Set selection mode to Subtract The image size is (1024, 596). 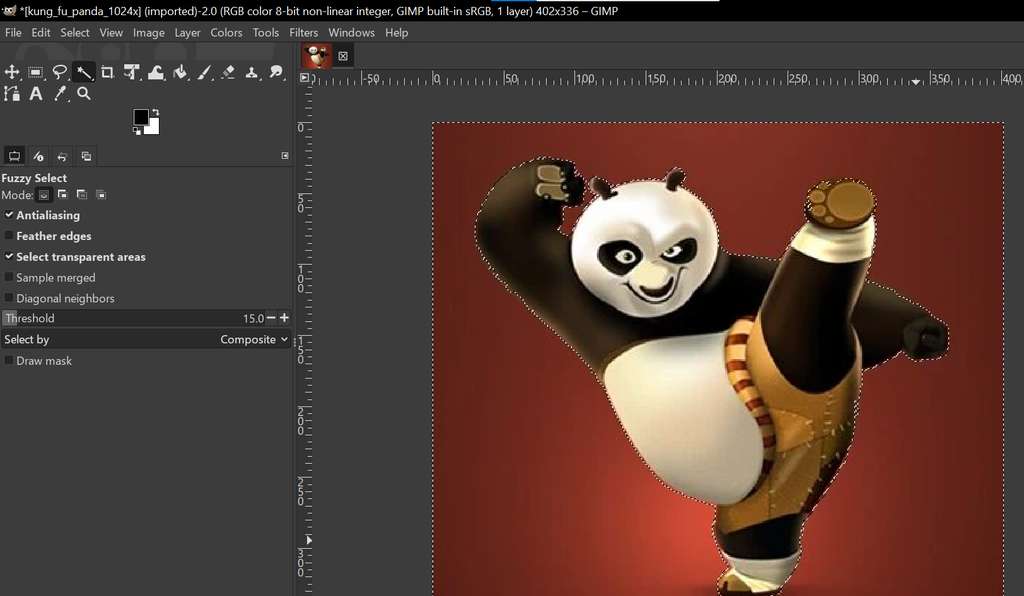[x=82, y=195]
